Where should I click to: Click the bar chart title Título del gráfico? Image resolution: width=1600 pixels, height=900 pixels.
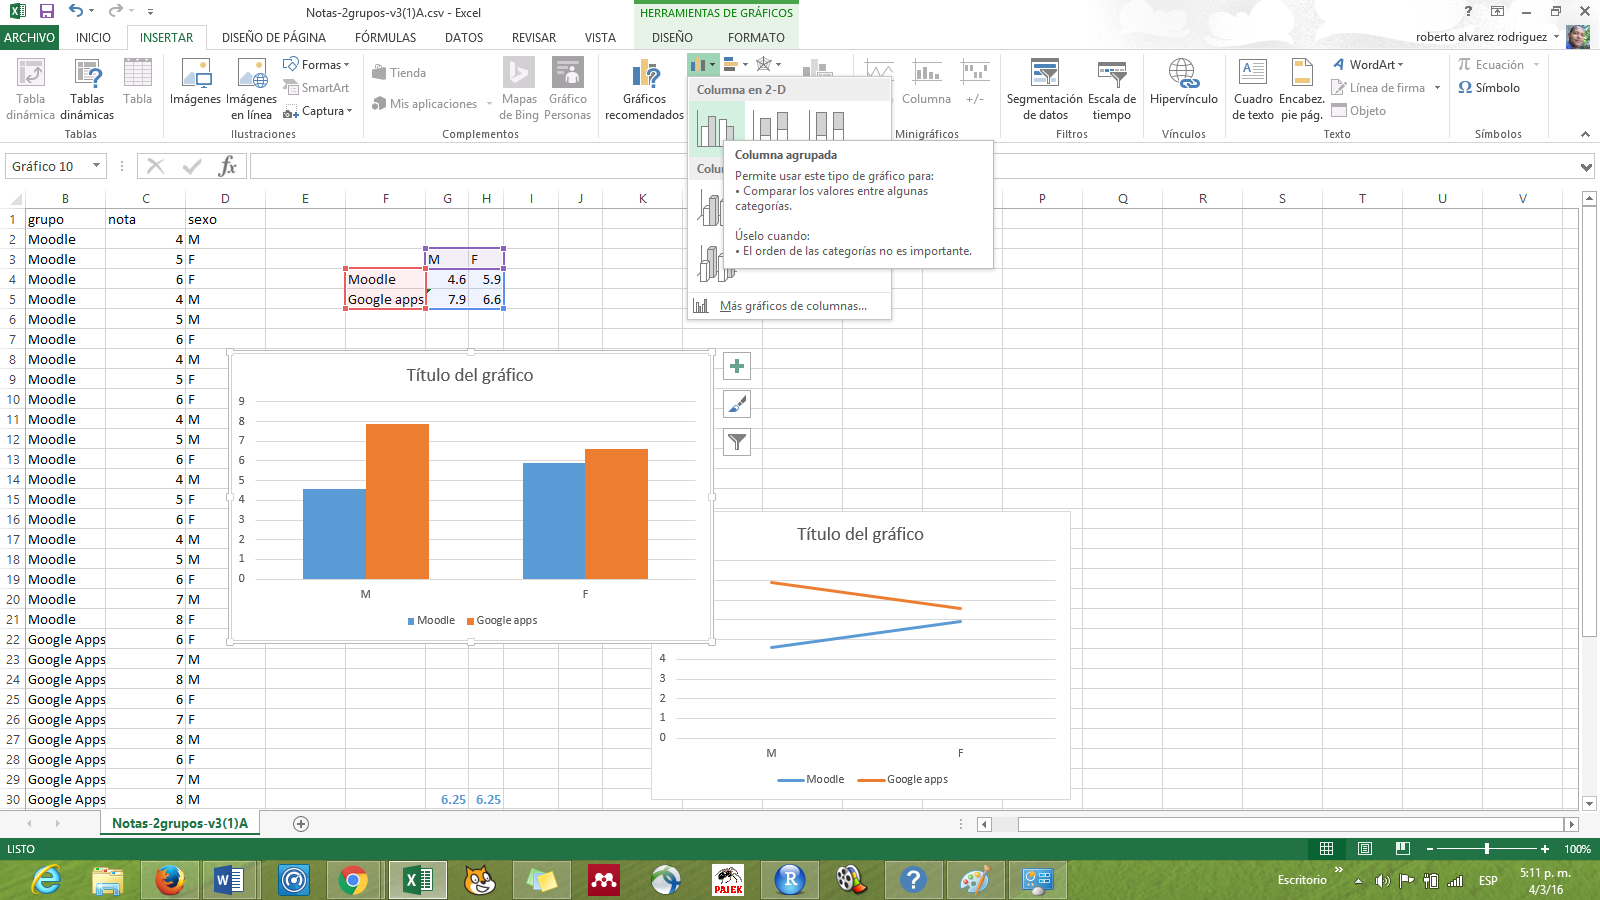pos(470,375)
